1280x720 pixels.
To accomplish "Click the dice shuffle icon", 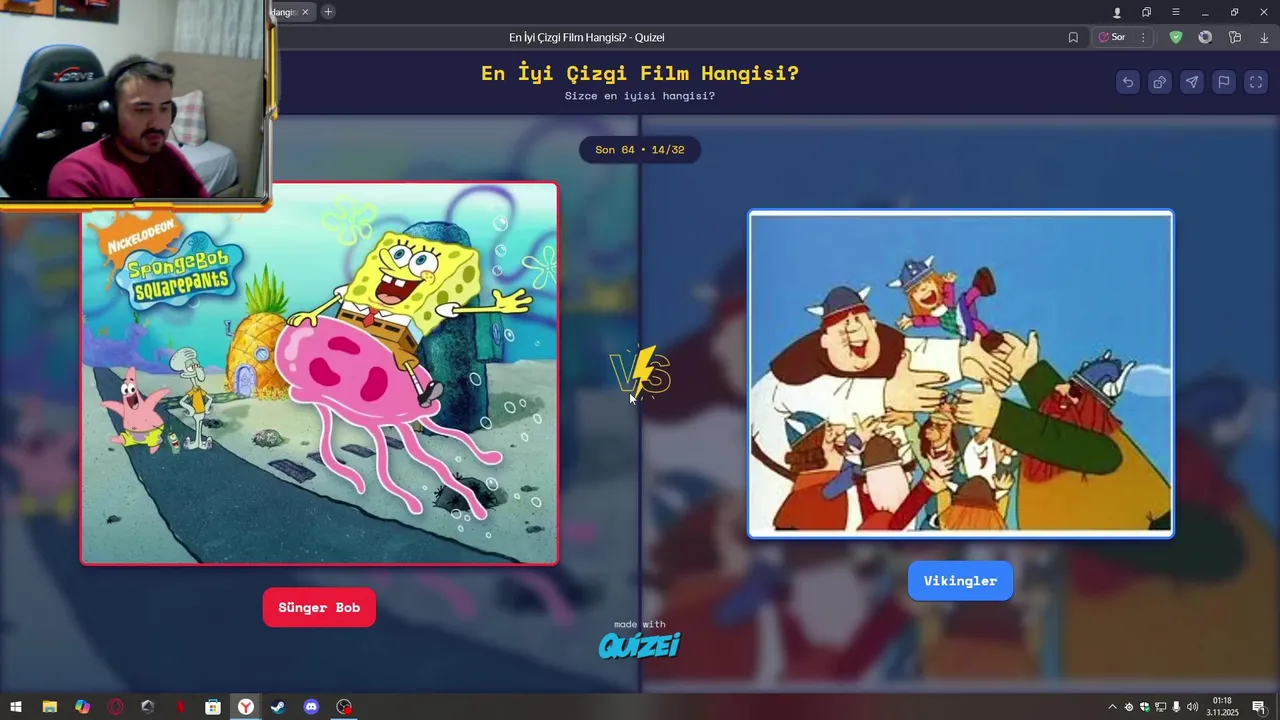I will [1160, 82].
